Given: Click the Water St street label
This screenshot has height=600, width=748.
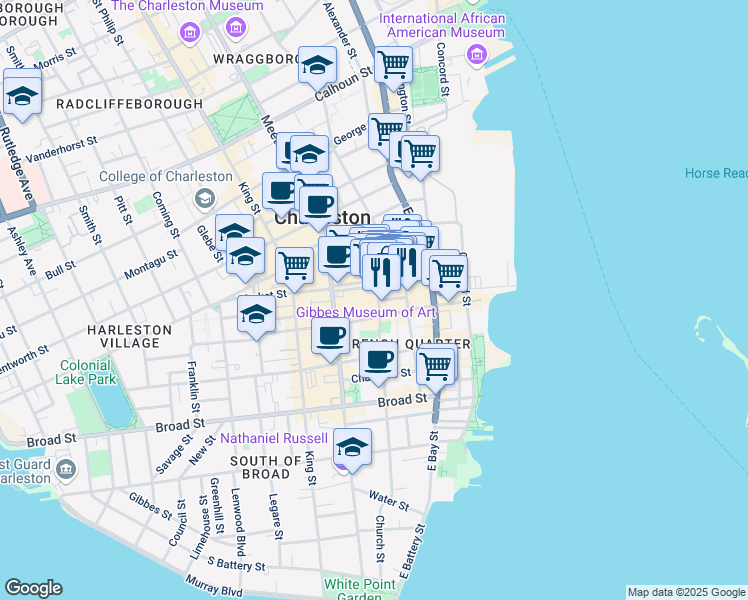Looking at the screenshot, I should tap(389, 501).
